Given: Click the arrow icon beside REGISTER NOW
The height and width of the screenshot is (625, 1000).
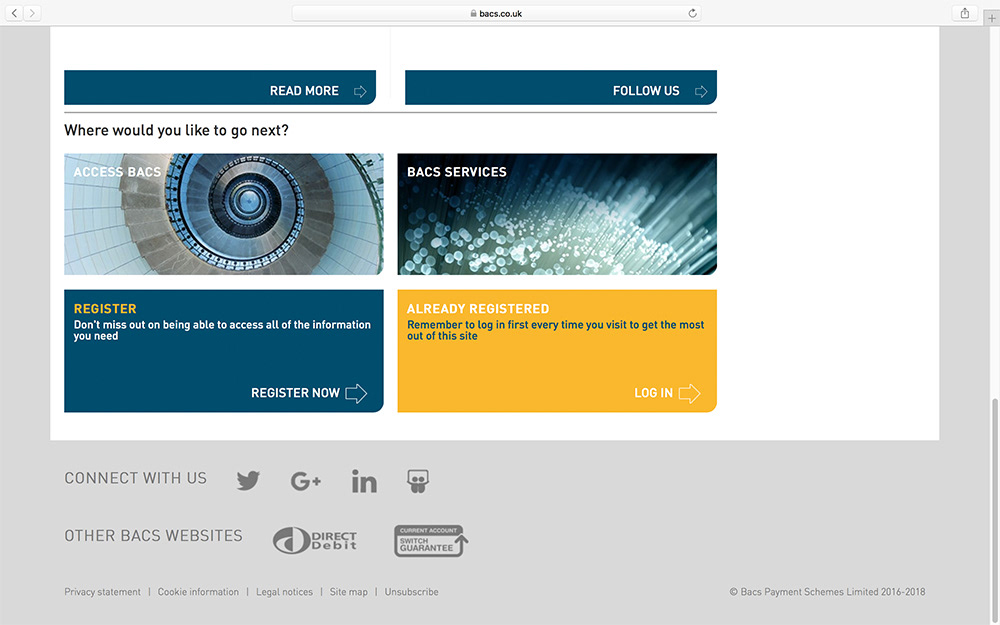Looking at the screenshot, I should [x=356, y=393].
